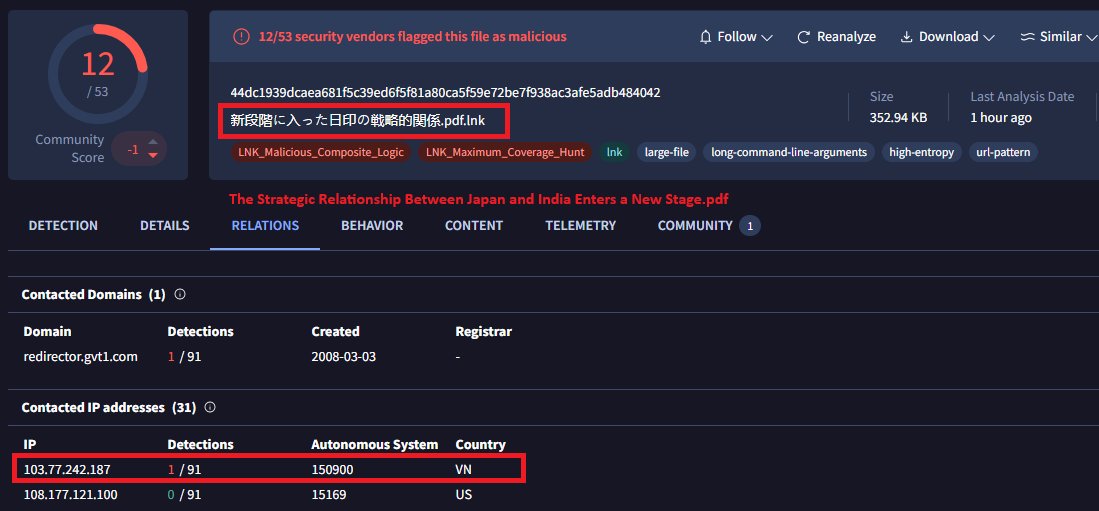Switch to the DETAILS tab
The height and width of the screenshot is (511, 1099).
coord(165,226)
